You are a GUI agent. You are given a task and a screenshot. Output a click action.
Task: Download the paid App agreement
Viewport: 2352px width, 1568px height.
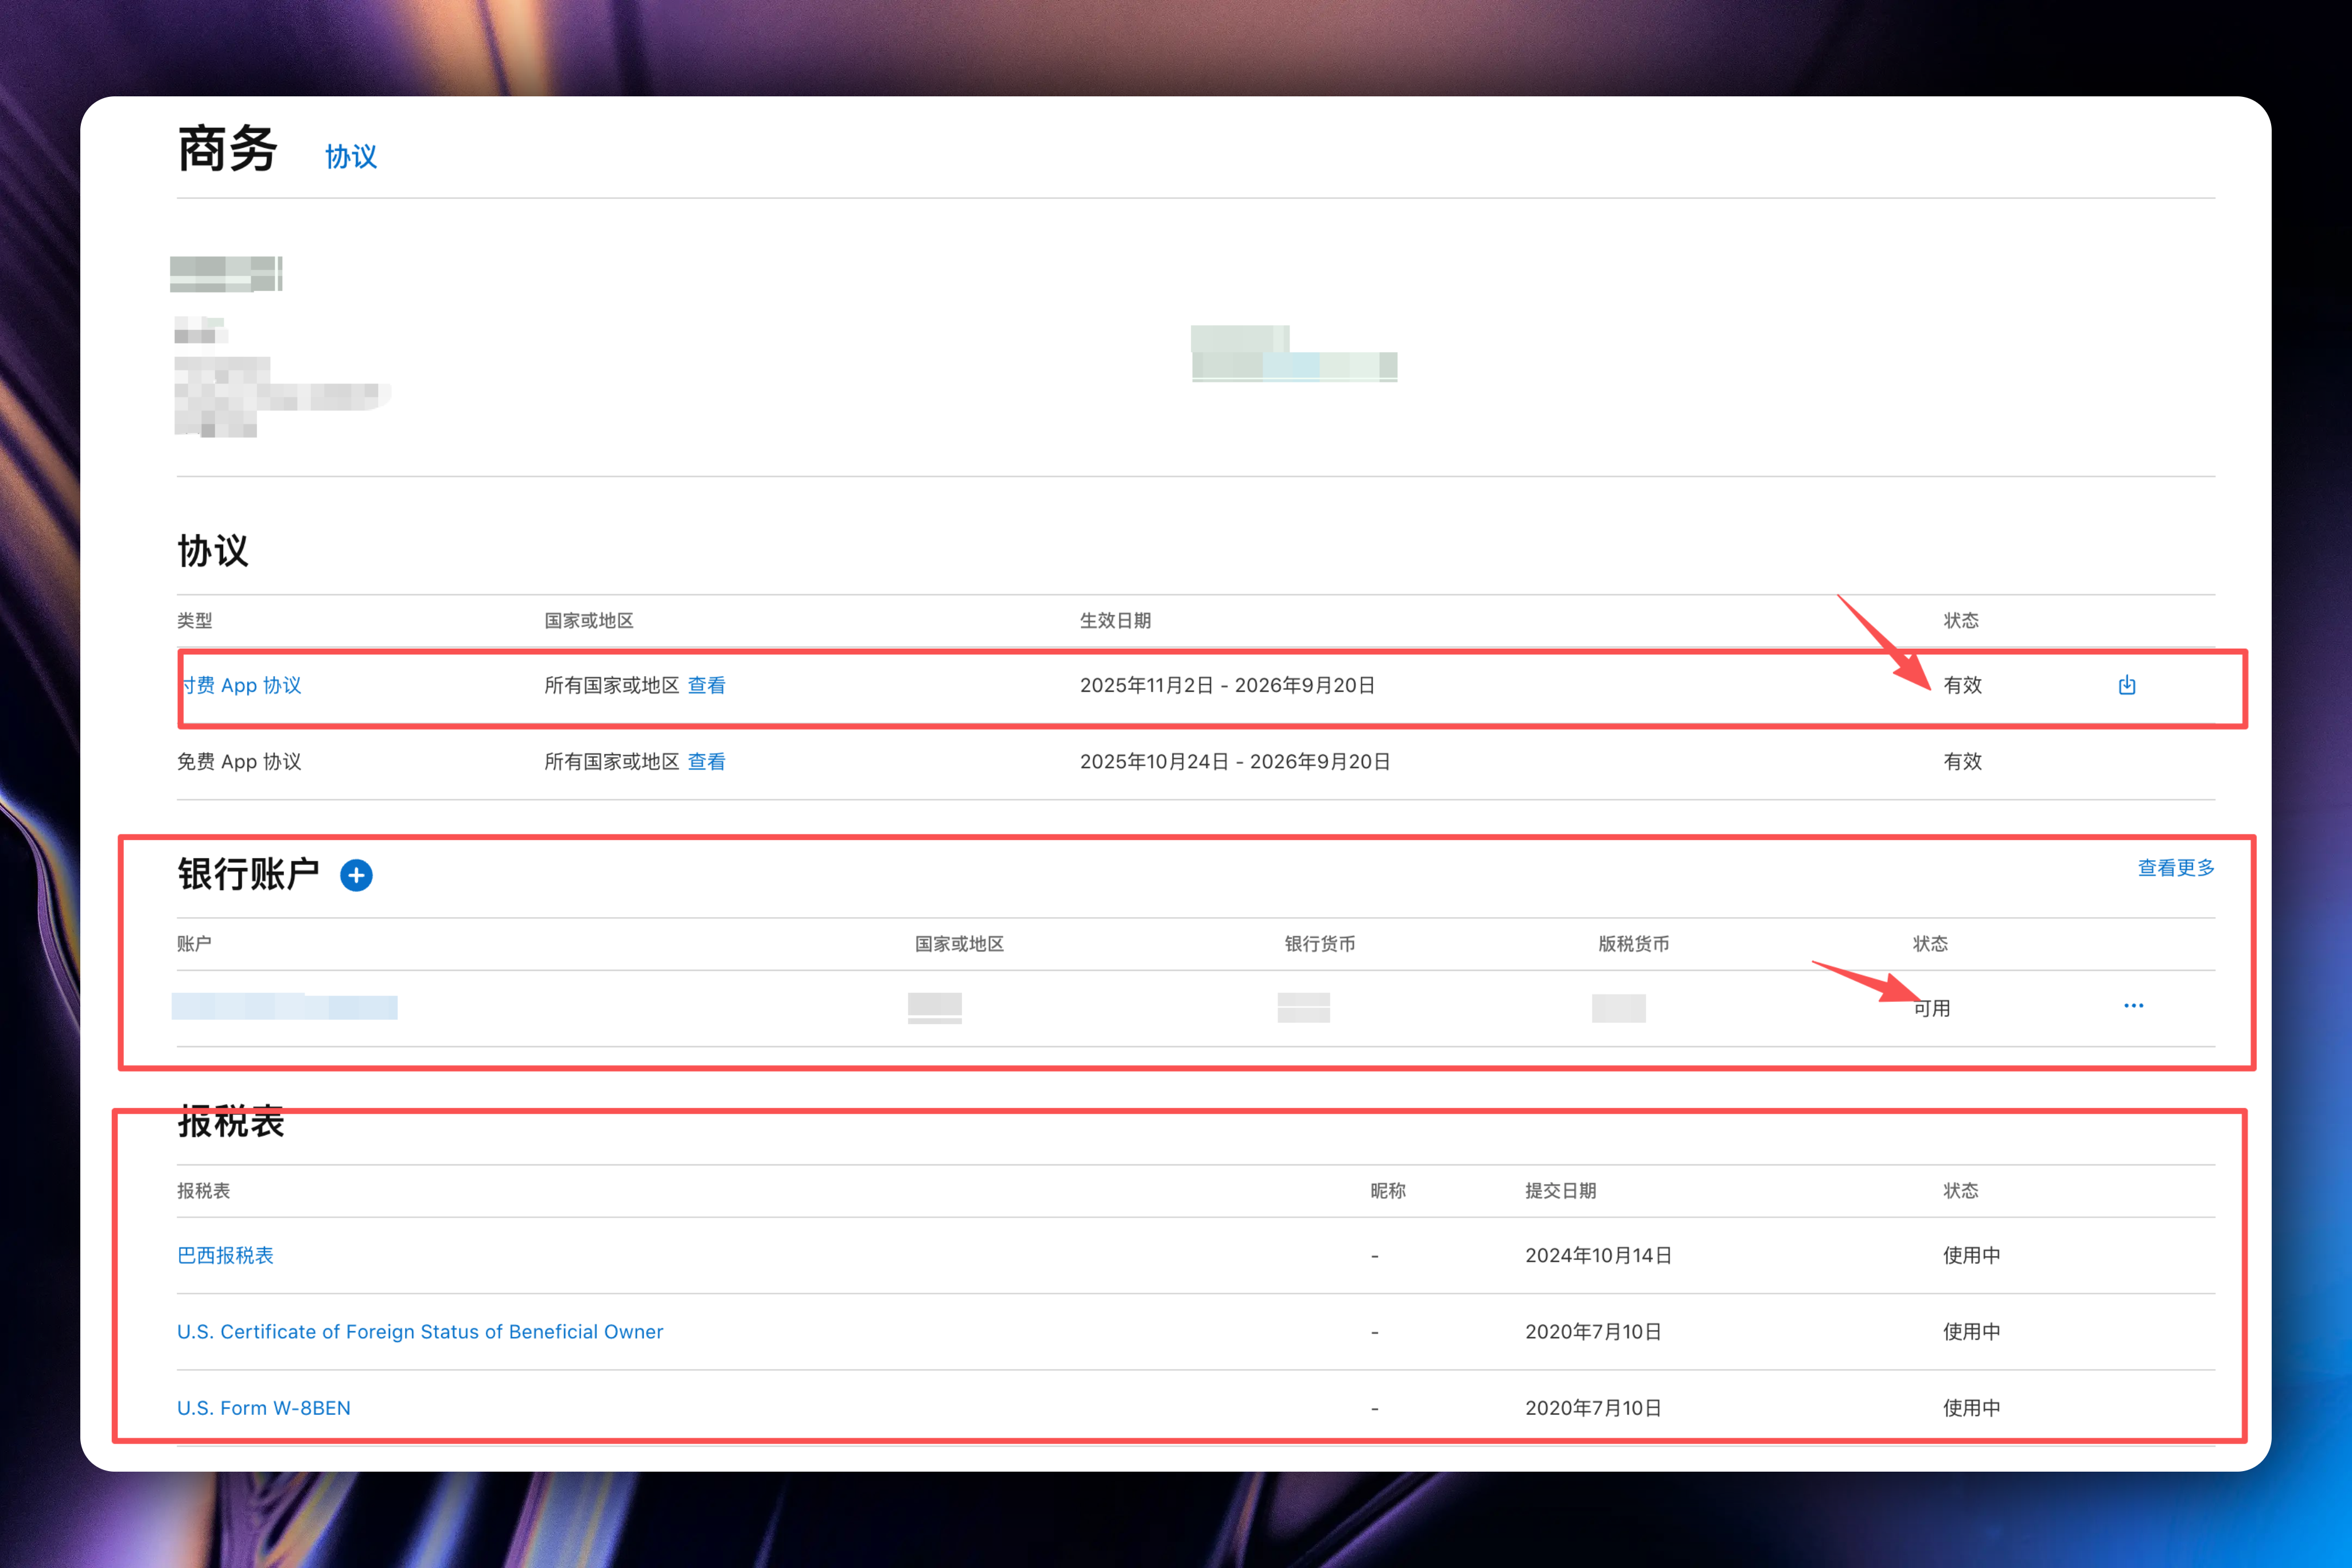coord(2126,685)
